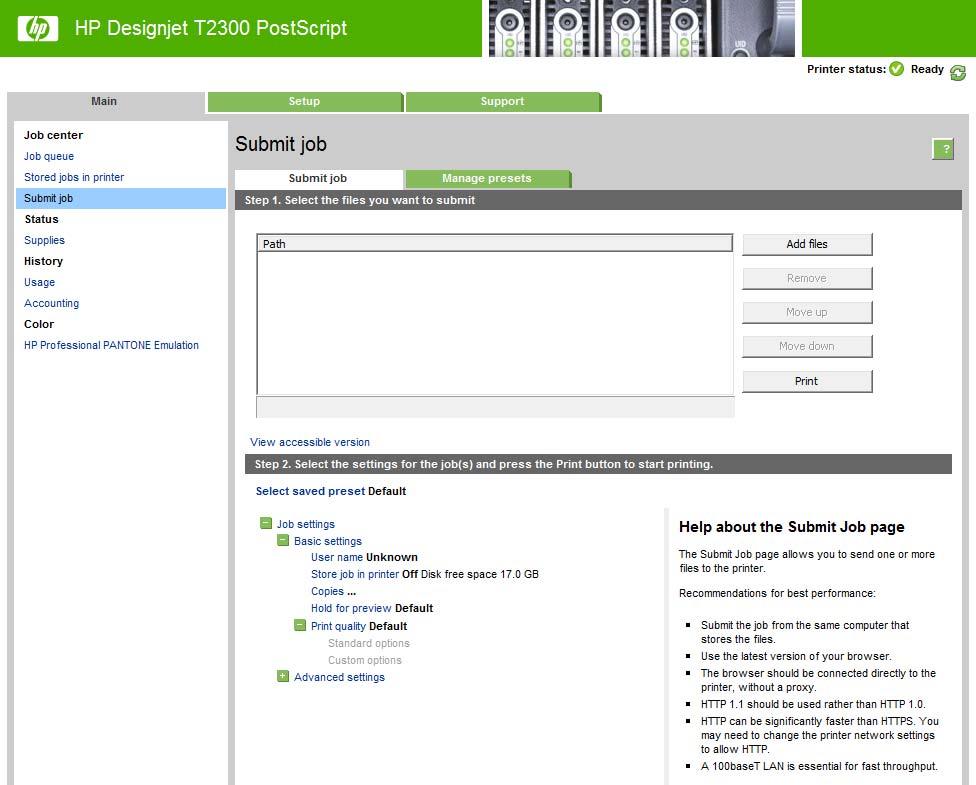Click the Print button
976x785 pixels.
807,381
